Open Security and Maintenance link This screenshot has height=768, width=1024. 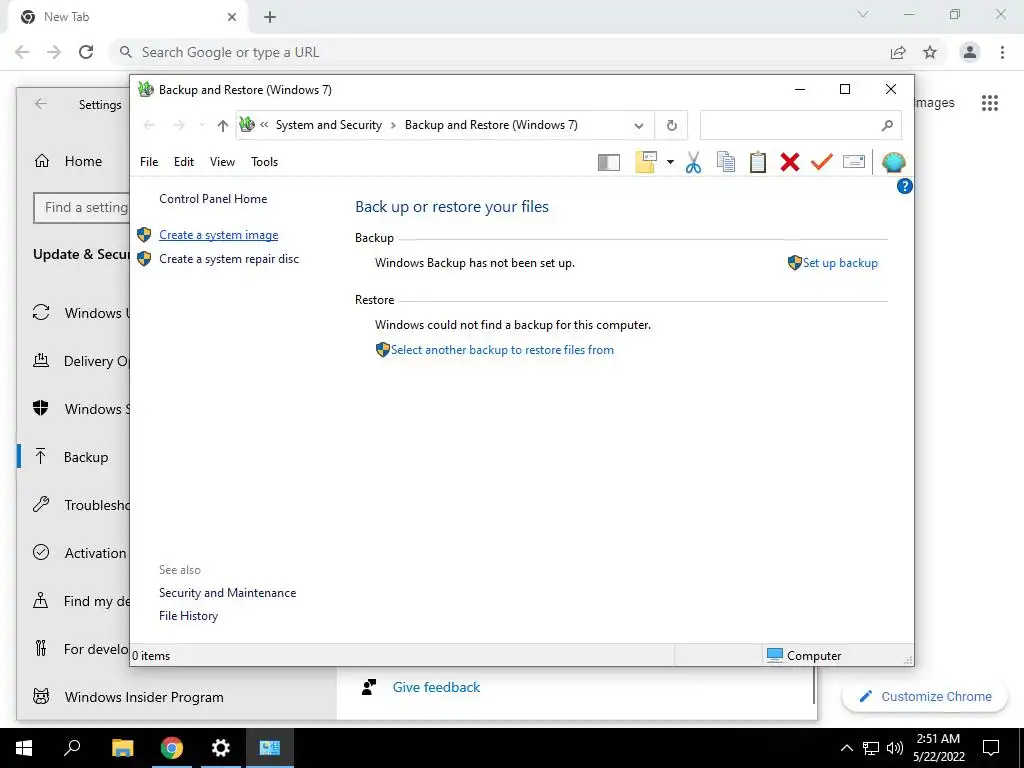(x=227, y=593)
